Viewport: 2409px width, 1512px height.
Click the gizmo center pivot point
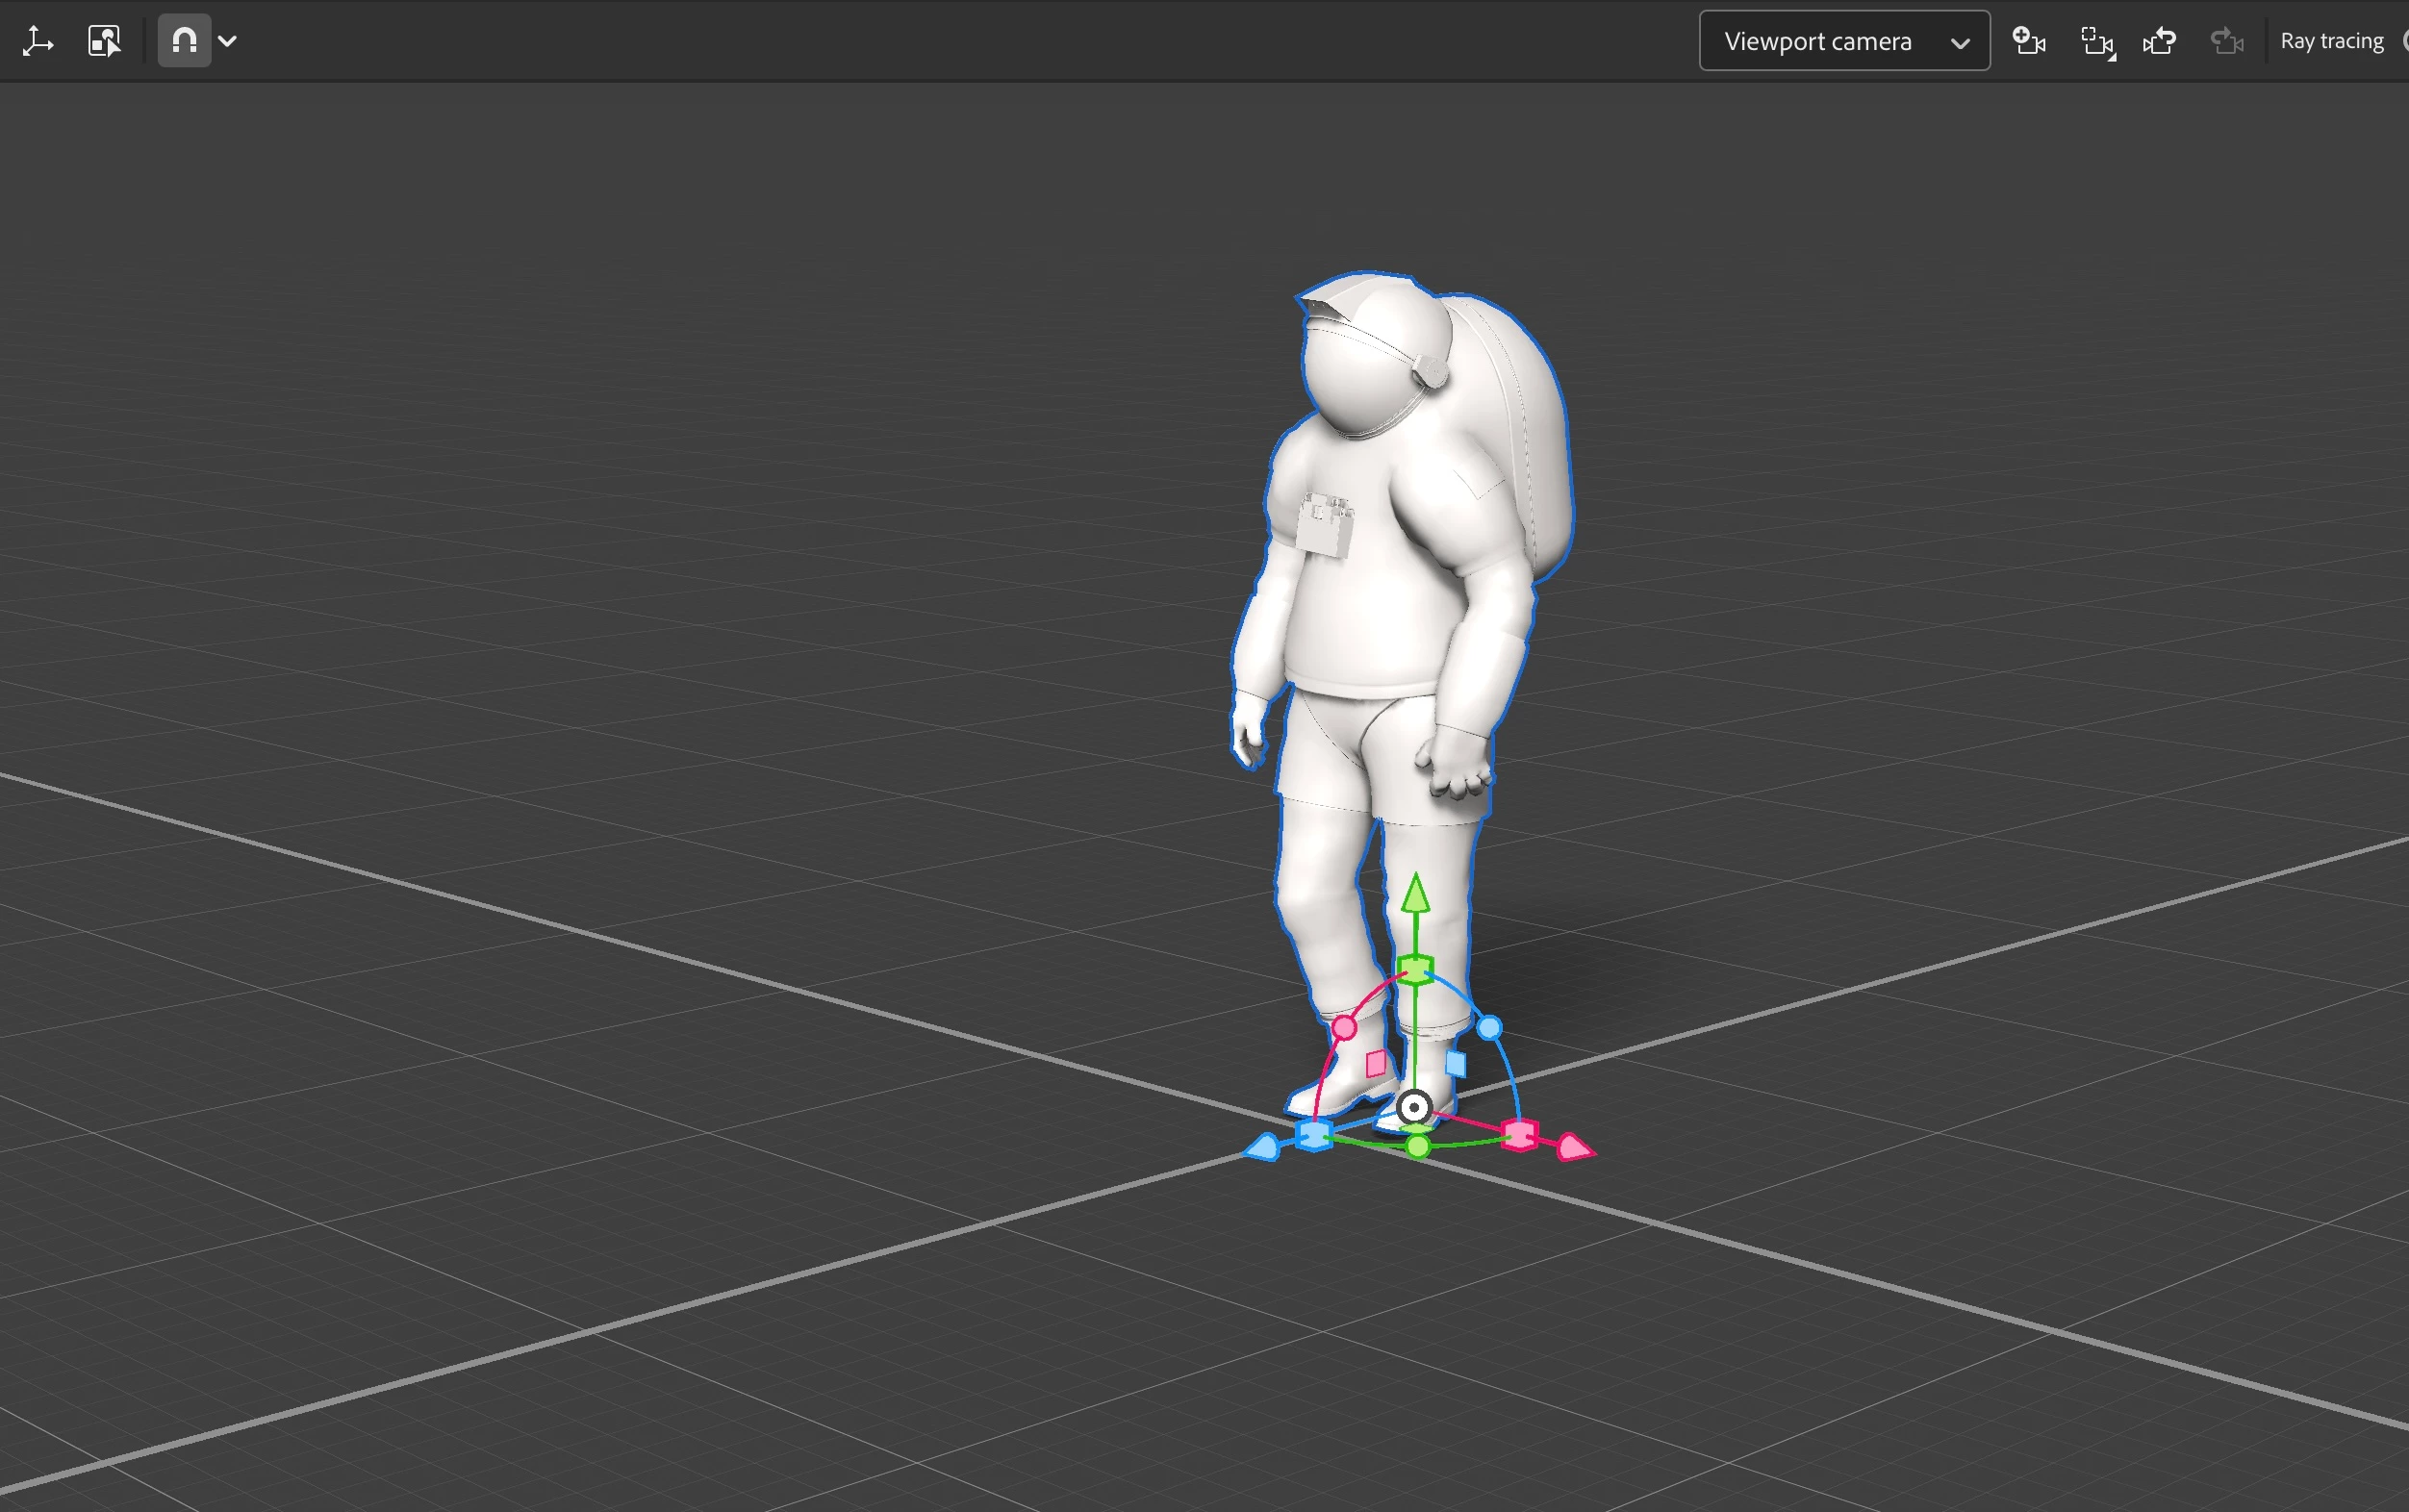(1413, 1107)
